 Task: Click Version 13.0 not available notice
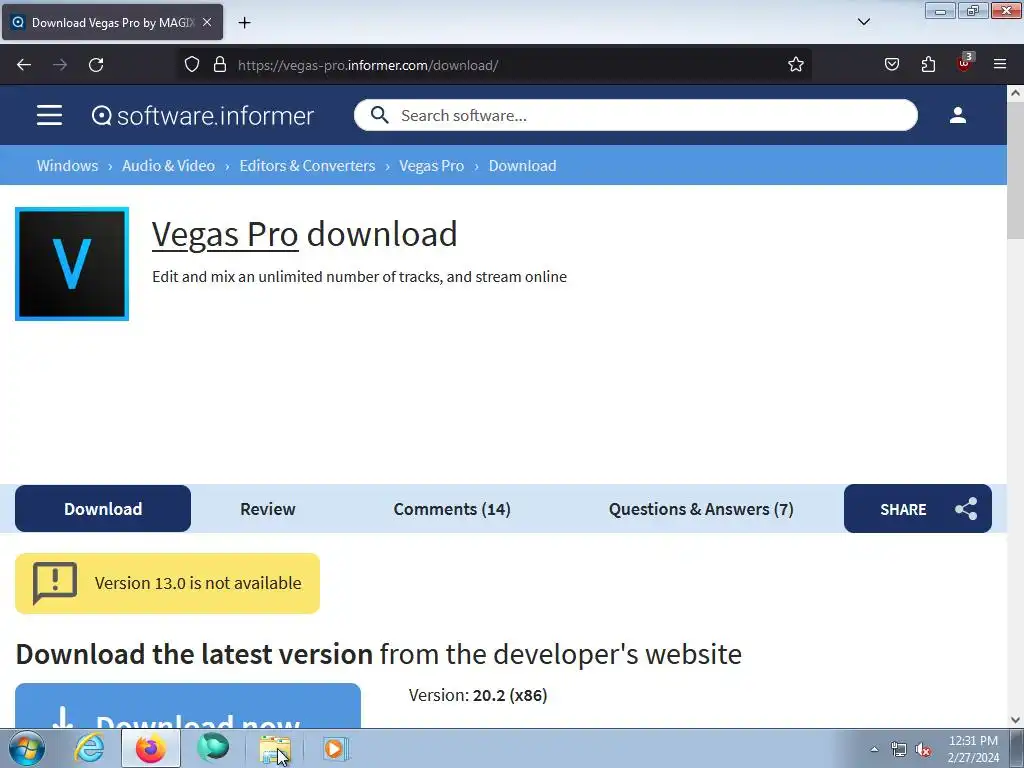pyautogui.click(x=167, y=583)
